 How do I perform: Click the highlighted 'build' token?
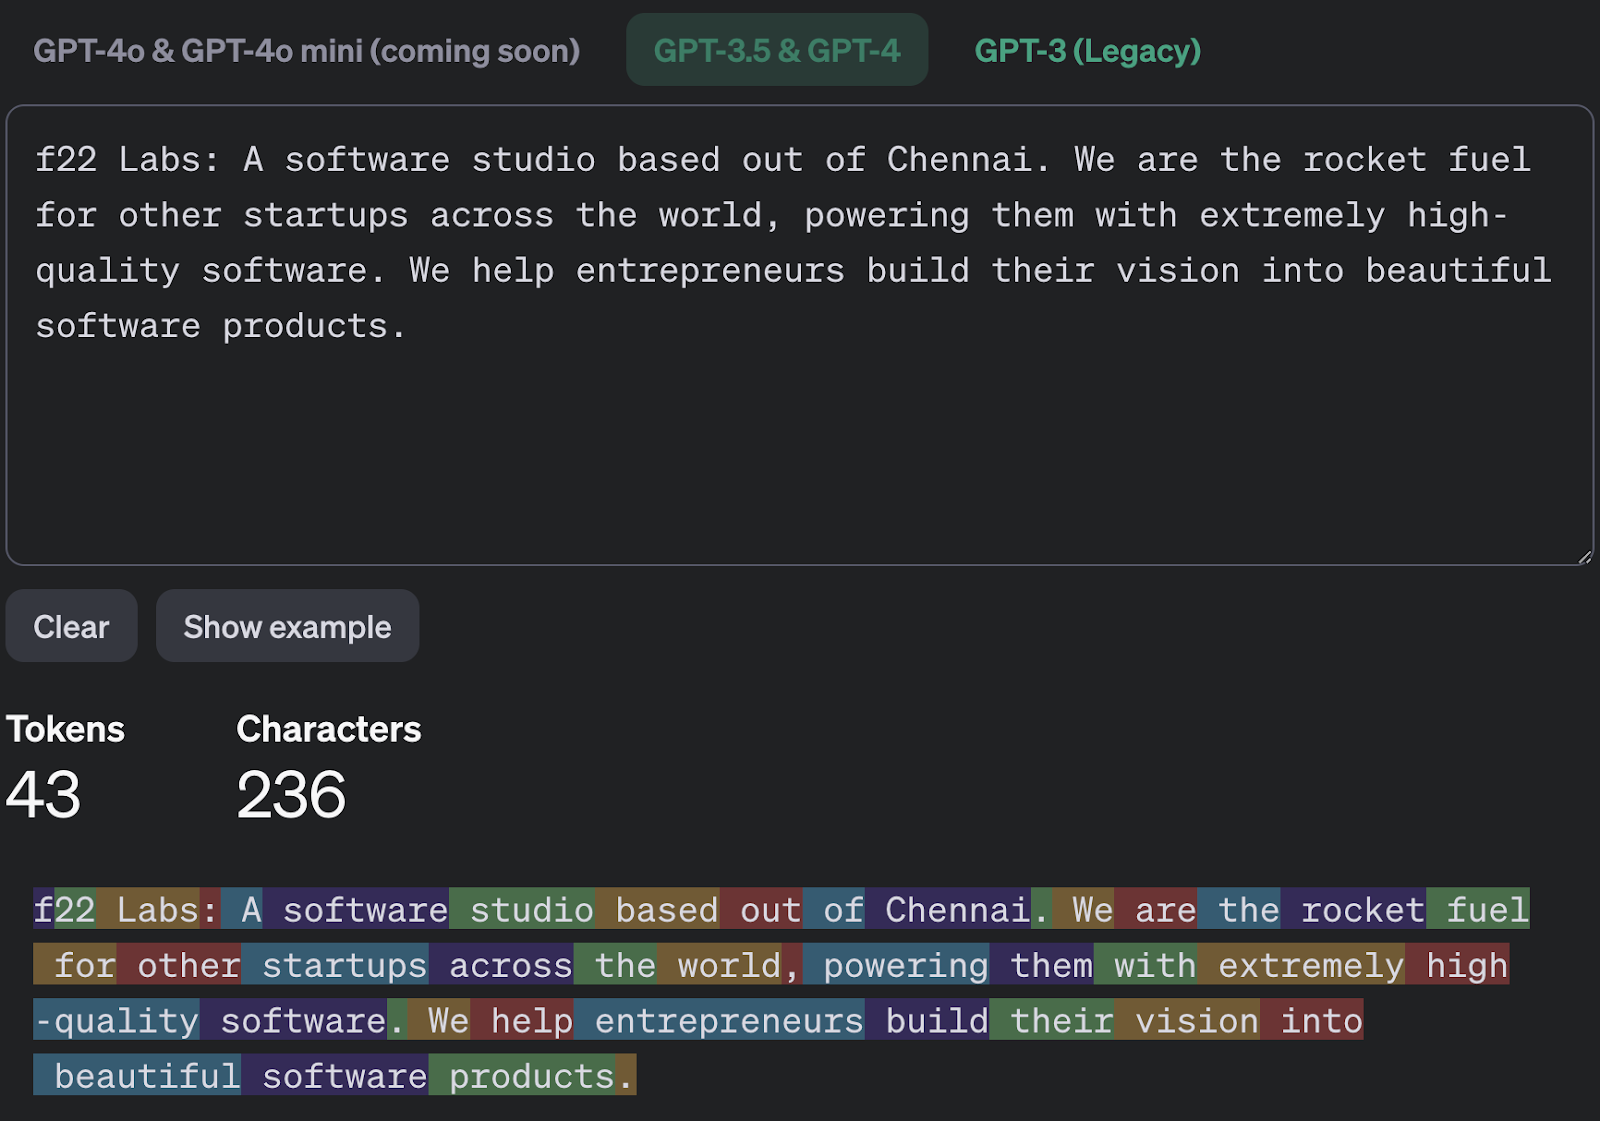click(x=927, y=1019)
